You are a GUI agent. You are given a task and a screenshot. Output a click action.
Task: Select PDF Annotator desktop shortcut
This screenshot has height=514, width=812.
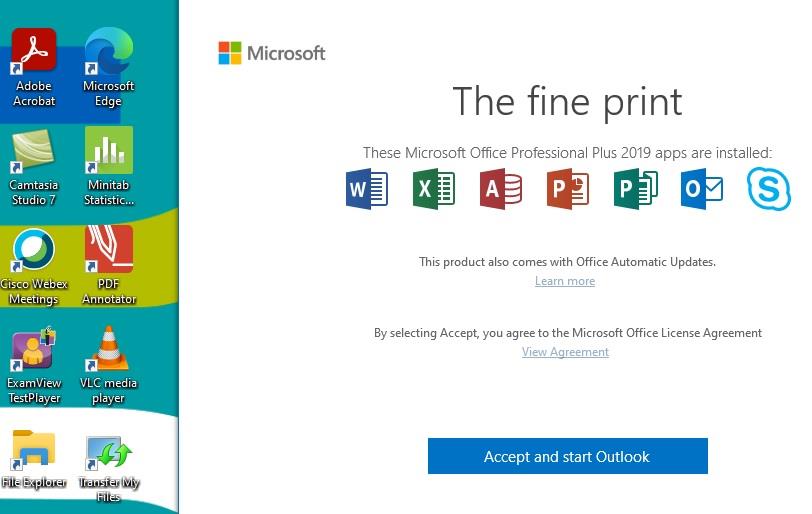[x=109, y=266]
